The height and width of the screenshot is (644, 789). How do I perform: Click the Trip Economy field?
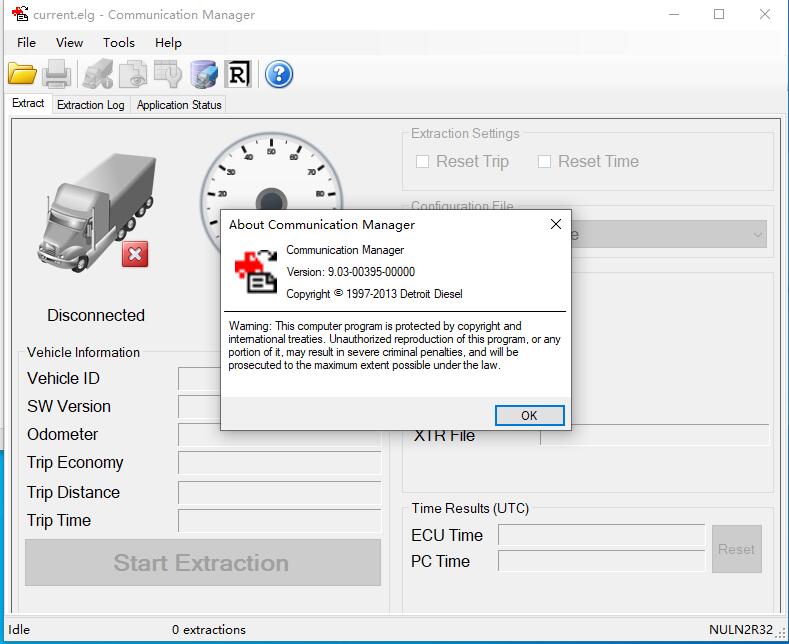click(279, 462)
